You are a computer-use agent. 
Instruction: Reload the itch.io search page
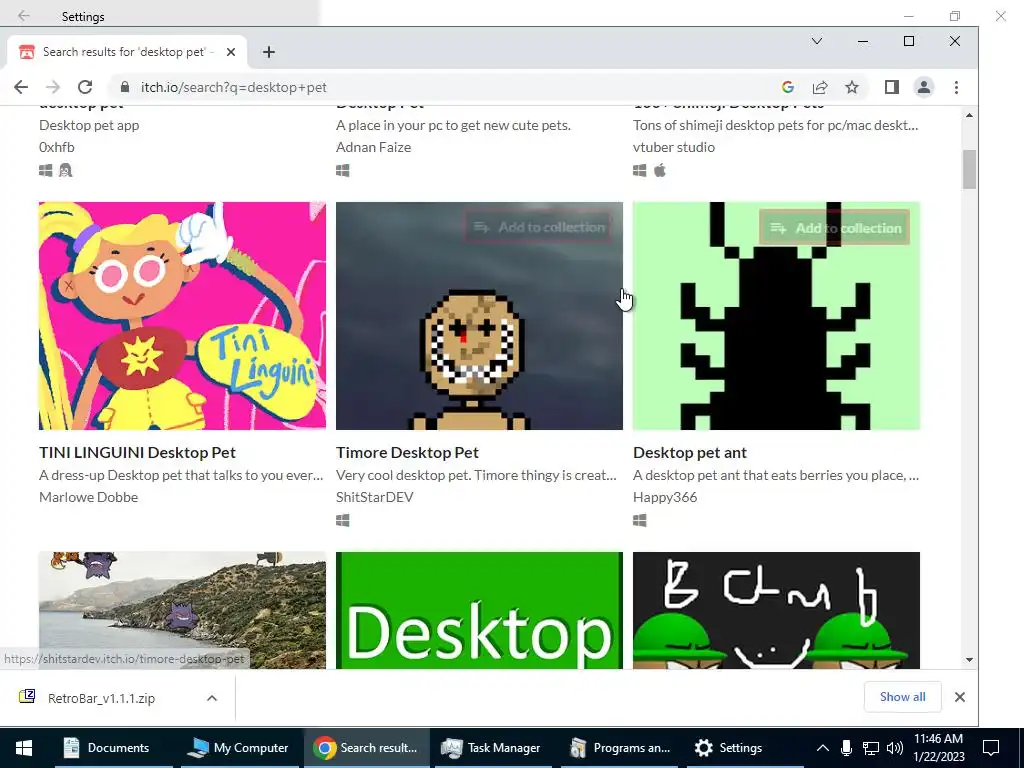(85, 87)
